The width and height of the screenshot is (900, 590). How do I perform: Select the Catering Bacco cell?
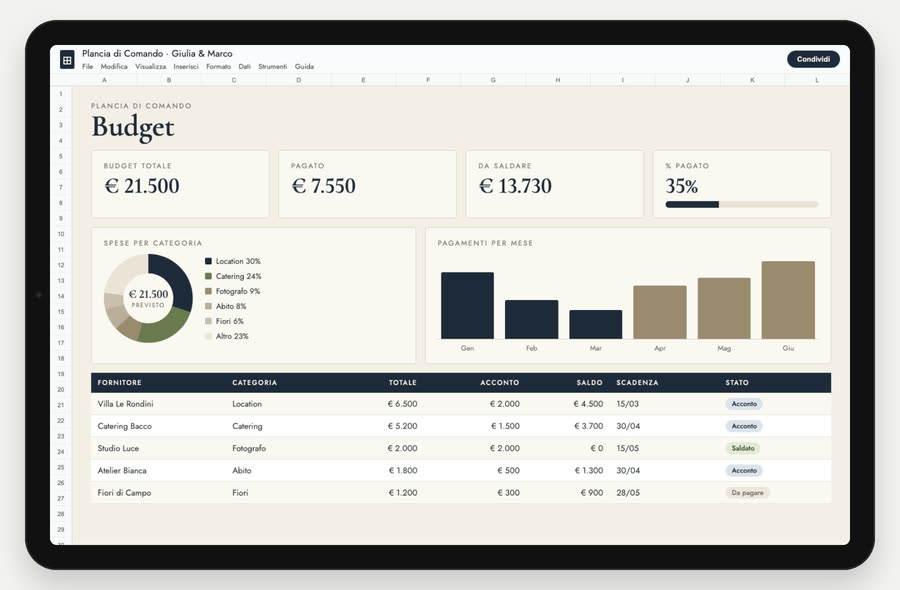tap(125, 426)
